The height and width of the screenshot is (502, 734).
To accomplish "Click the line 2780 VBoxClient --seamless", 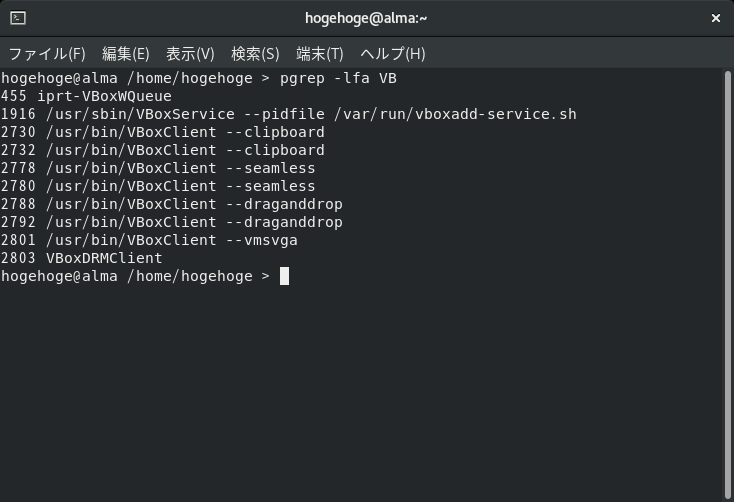I will click(158, 186).
